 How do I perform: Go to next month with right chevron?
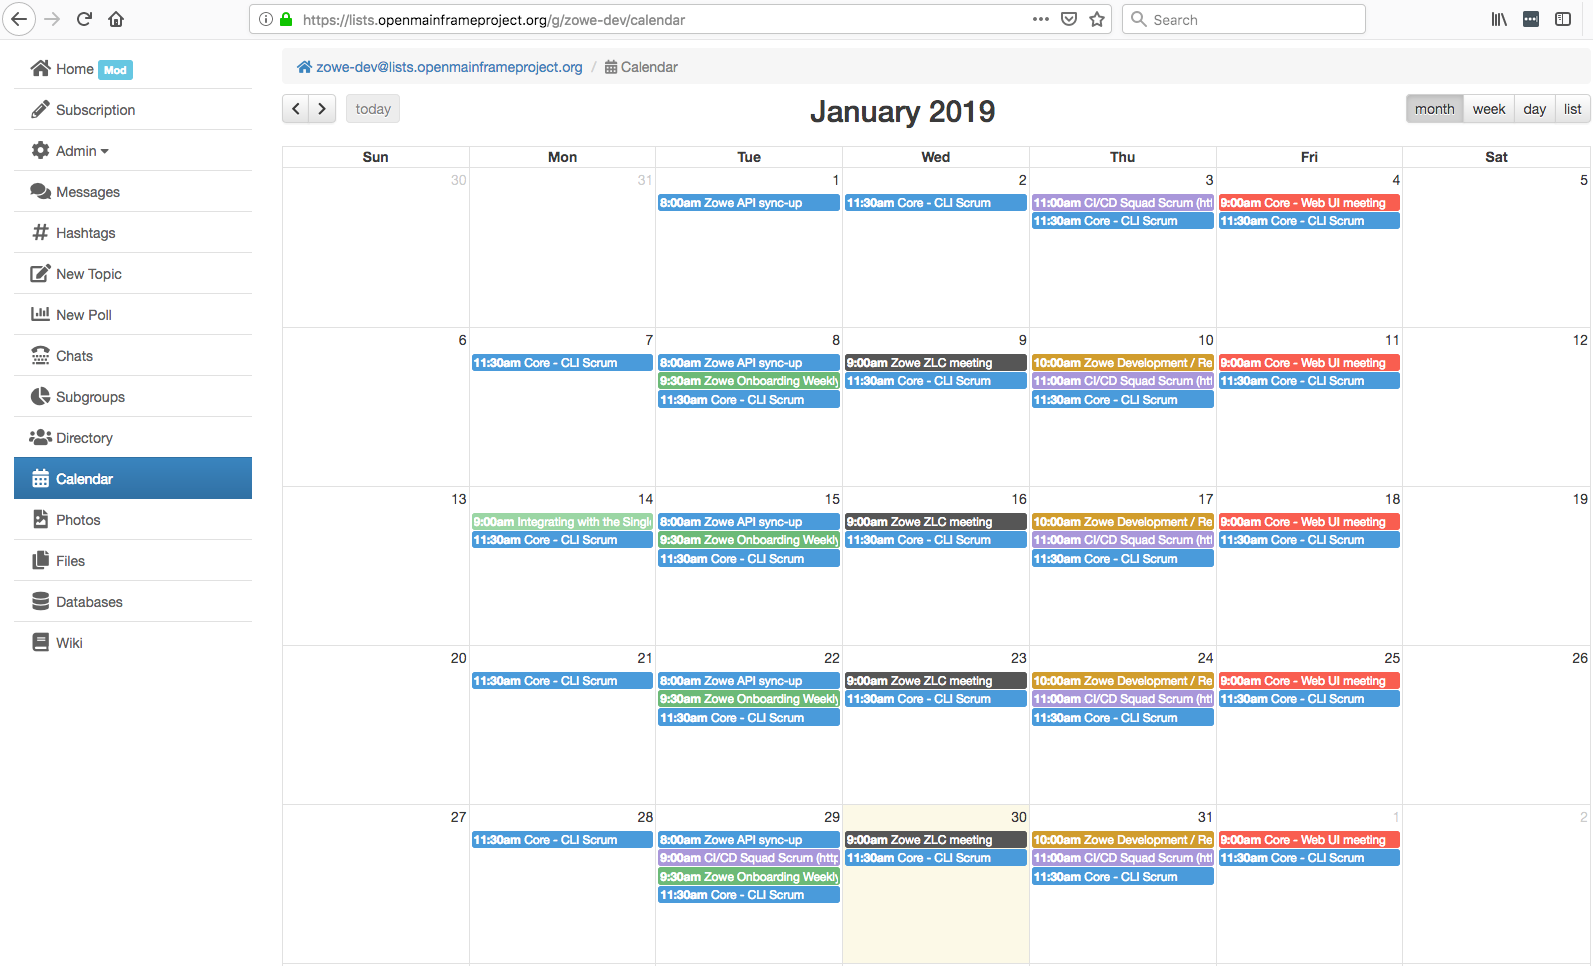click(322, 109)
